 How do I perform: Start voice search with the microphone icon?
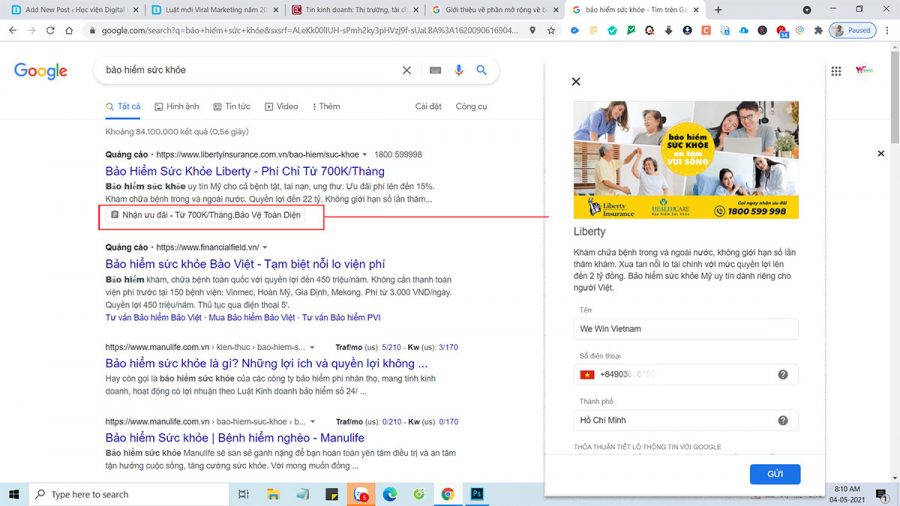[459, 70]
